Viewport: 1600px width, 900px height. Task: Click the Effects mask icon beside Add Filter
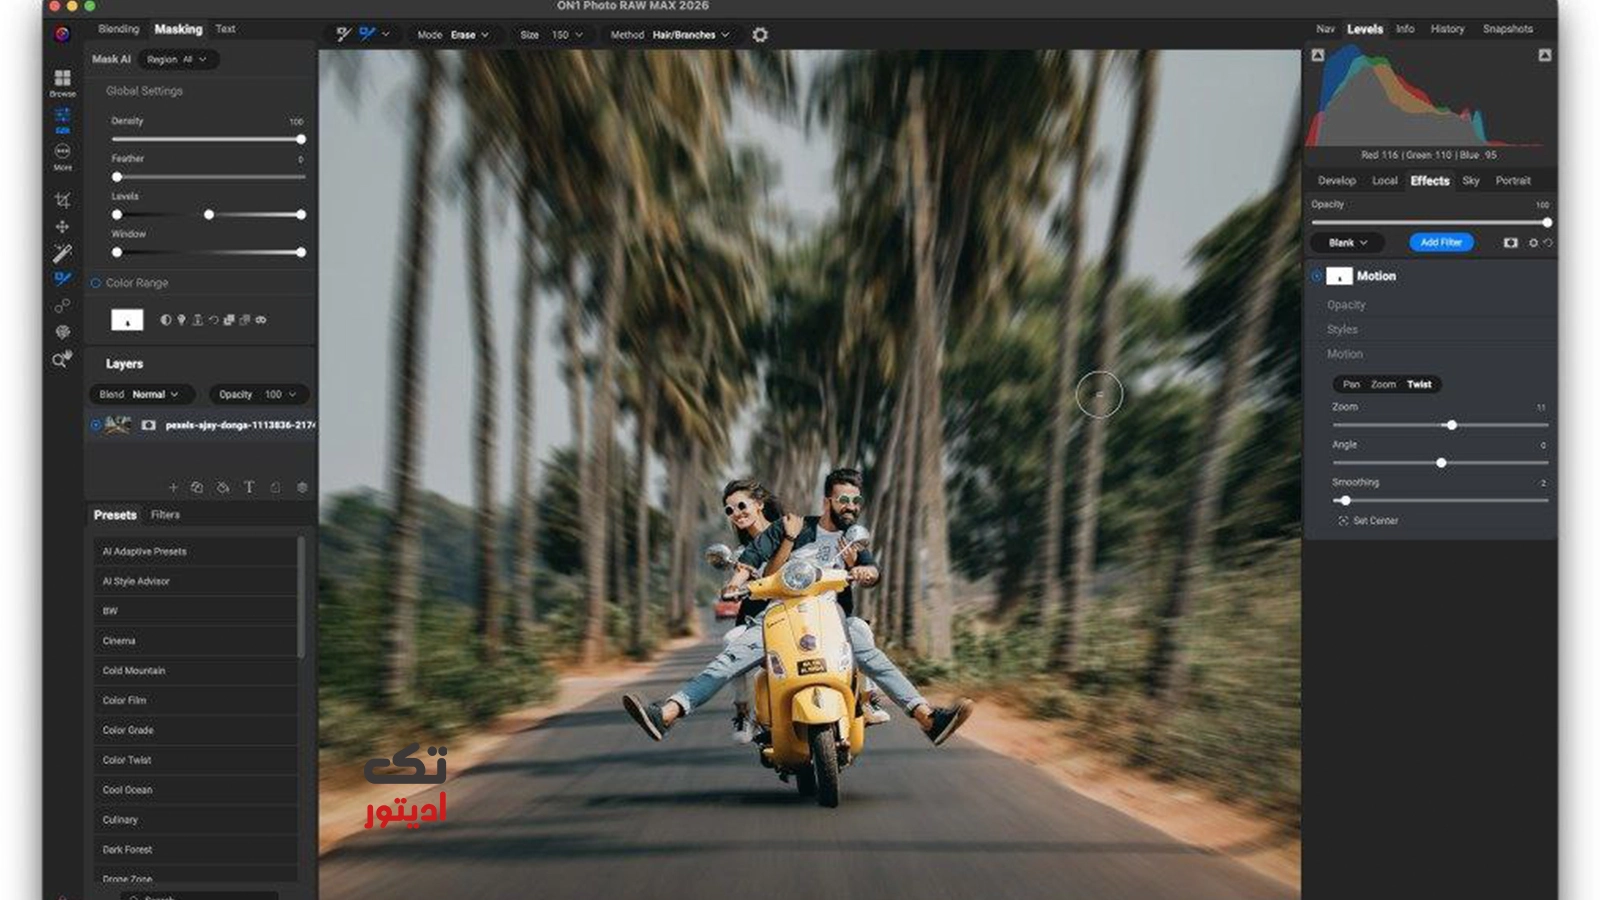[x=1510, y=243]
